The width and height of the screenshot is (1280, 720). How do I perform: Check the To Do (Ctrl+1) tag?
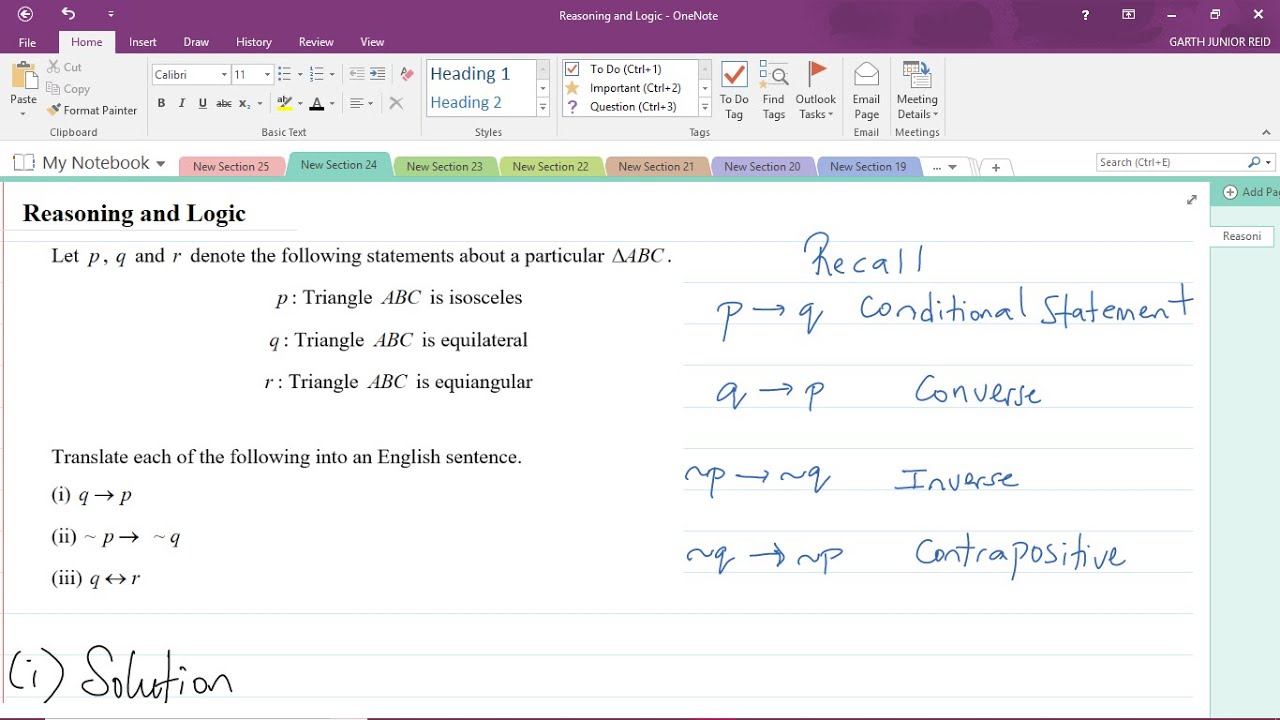[x=627, y=69]
